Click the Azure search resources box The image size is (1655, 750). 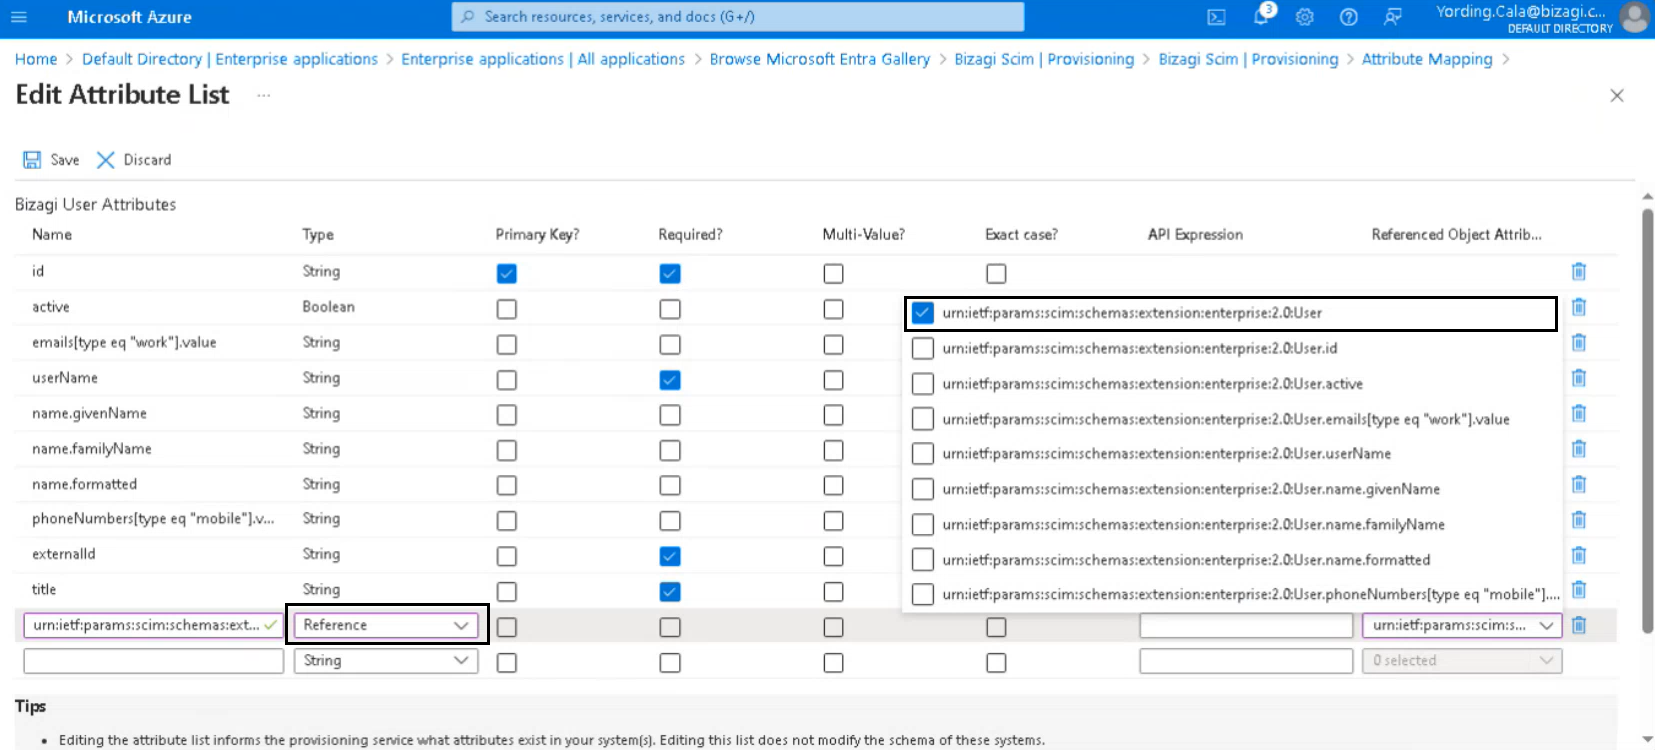(x=738, y=17)
